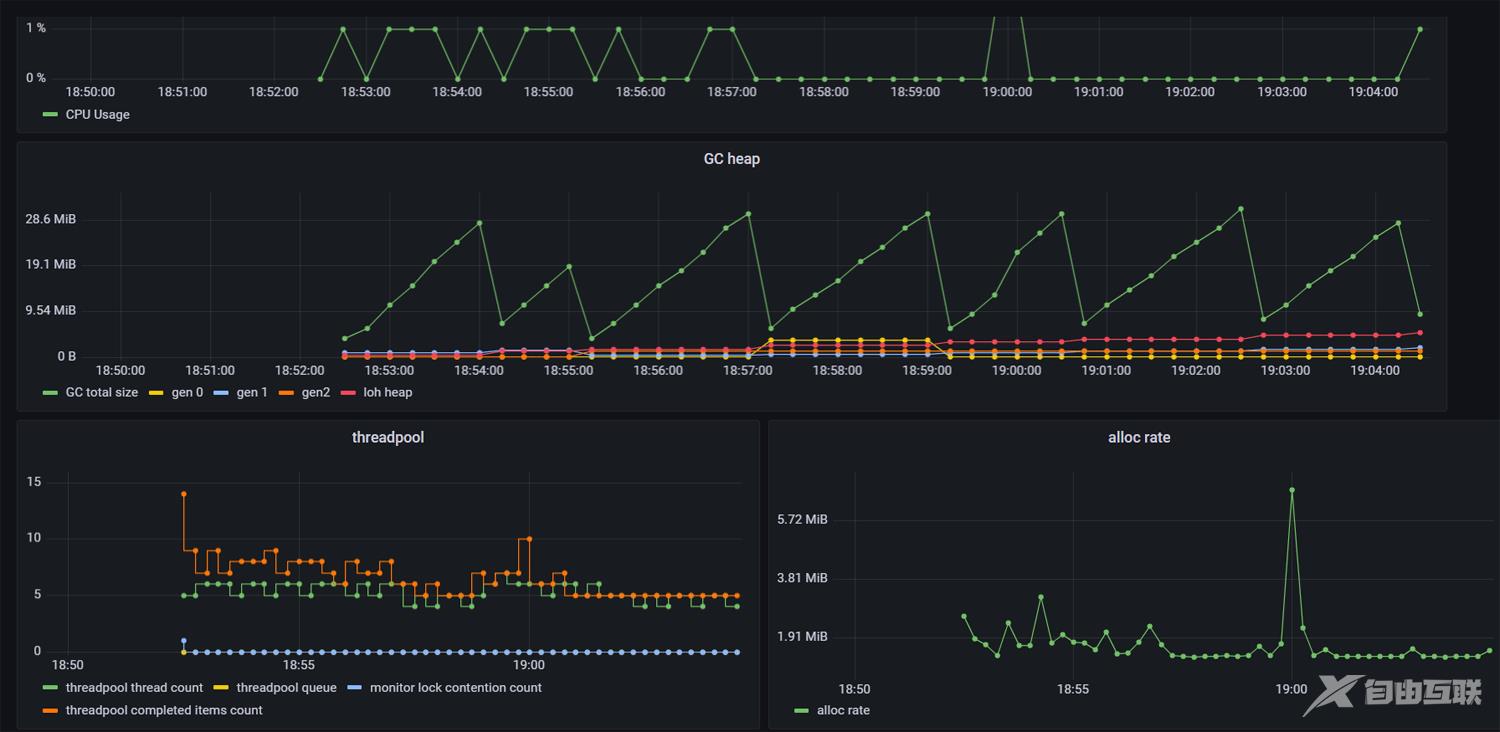Click the alloc rate legend label
The height and width of the screenshot is (732, 1500).
point(843,711)
